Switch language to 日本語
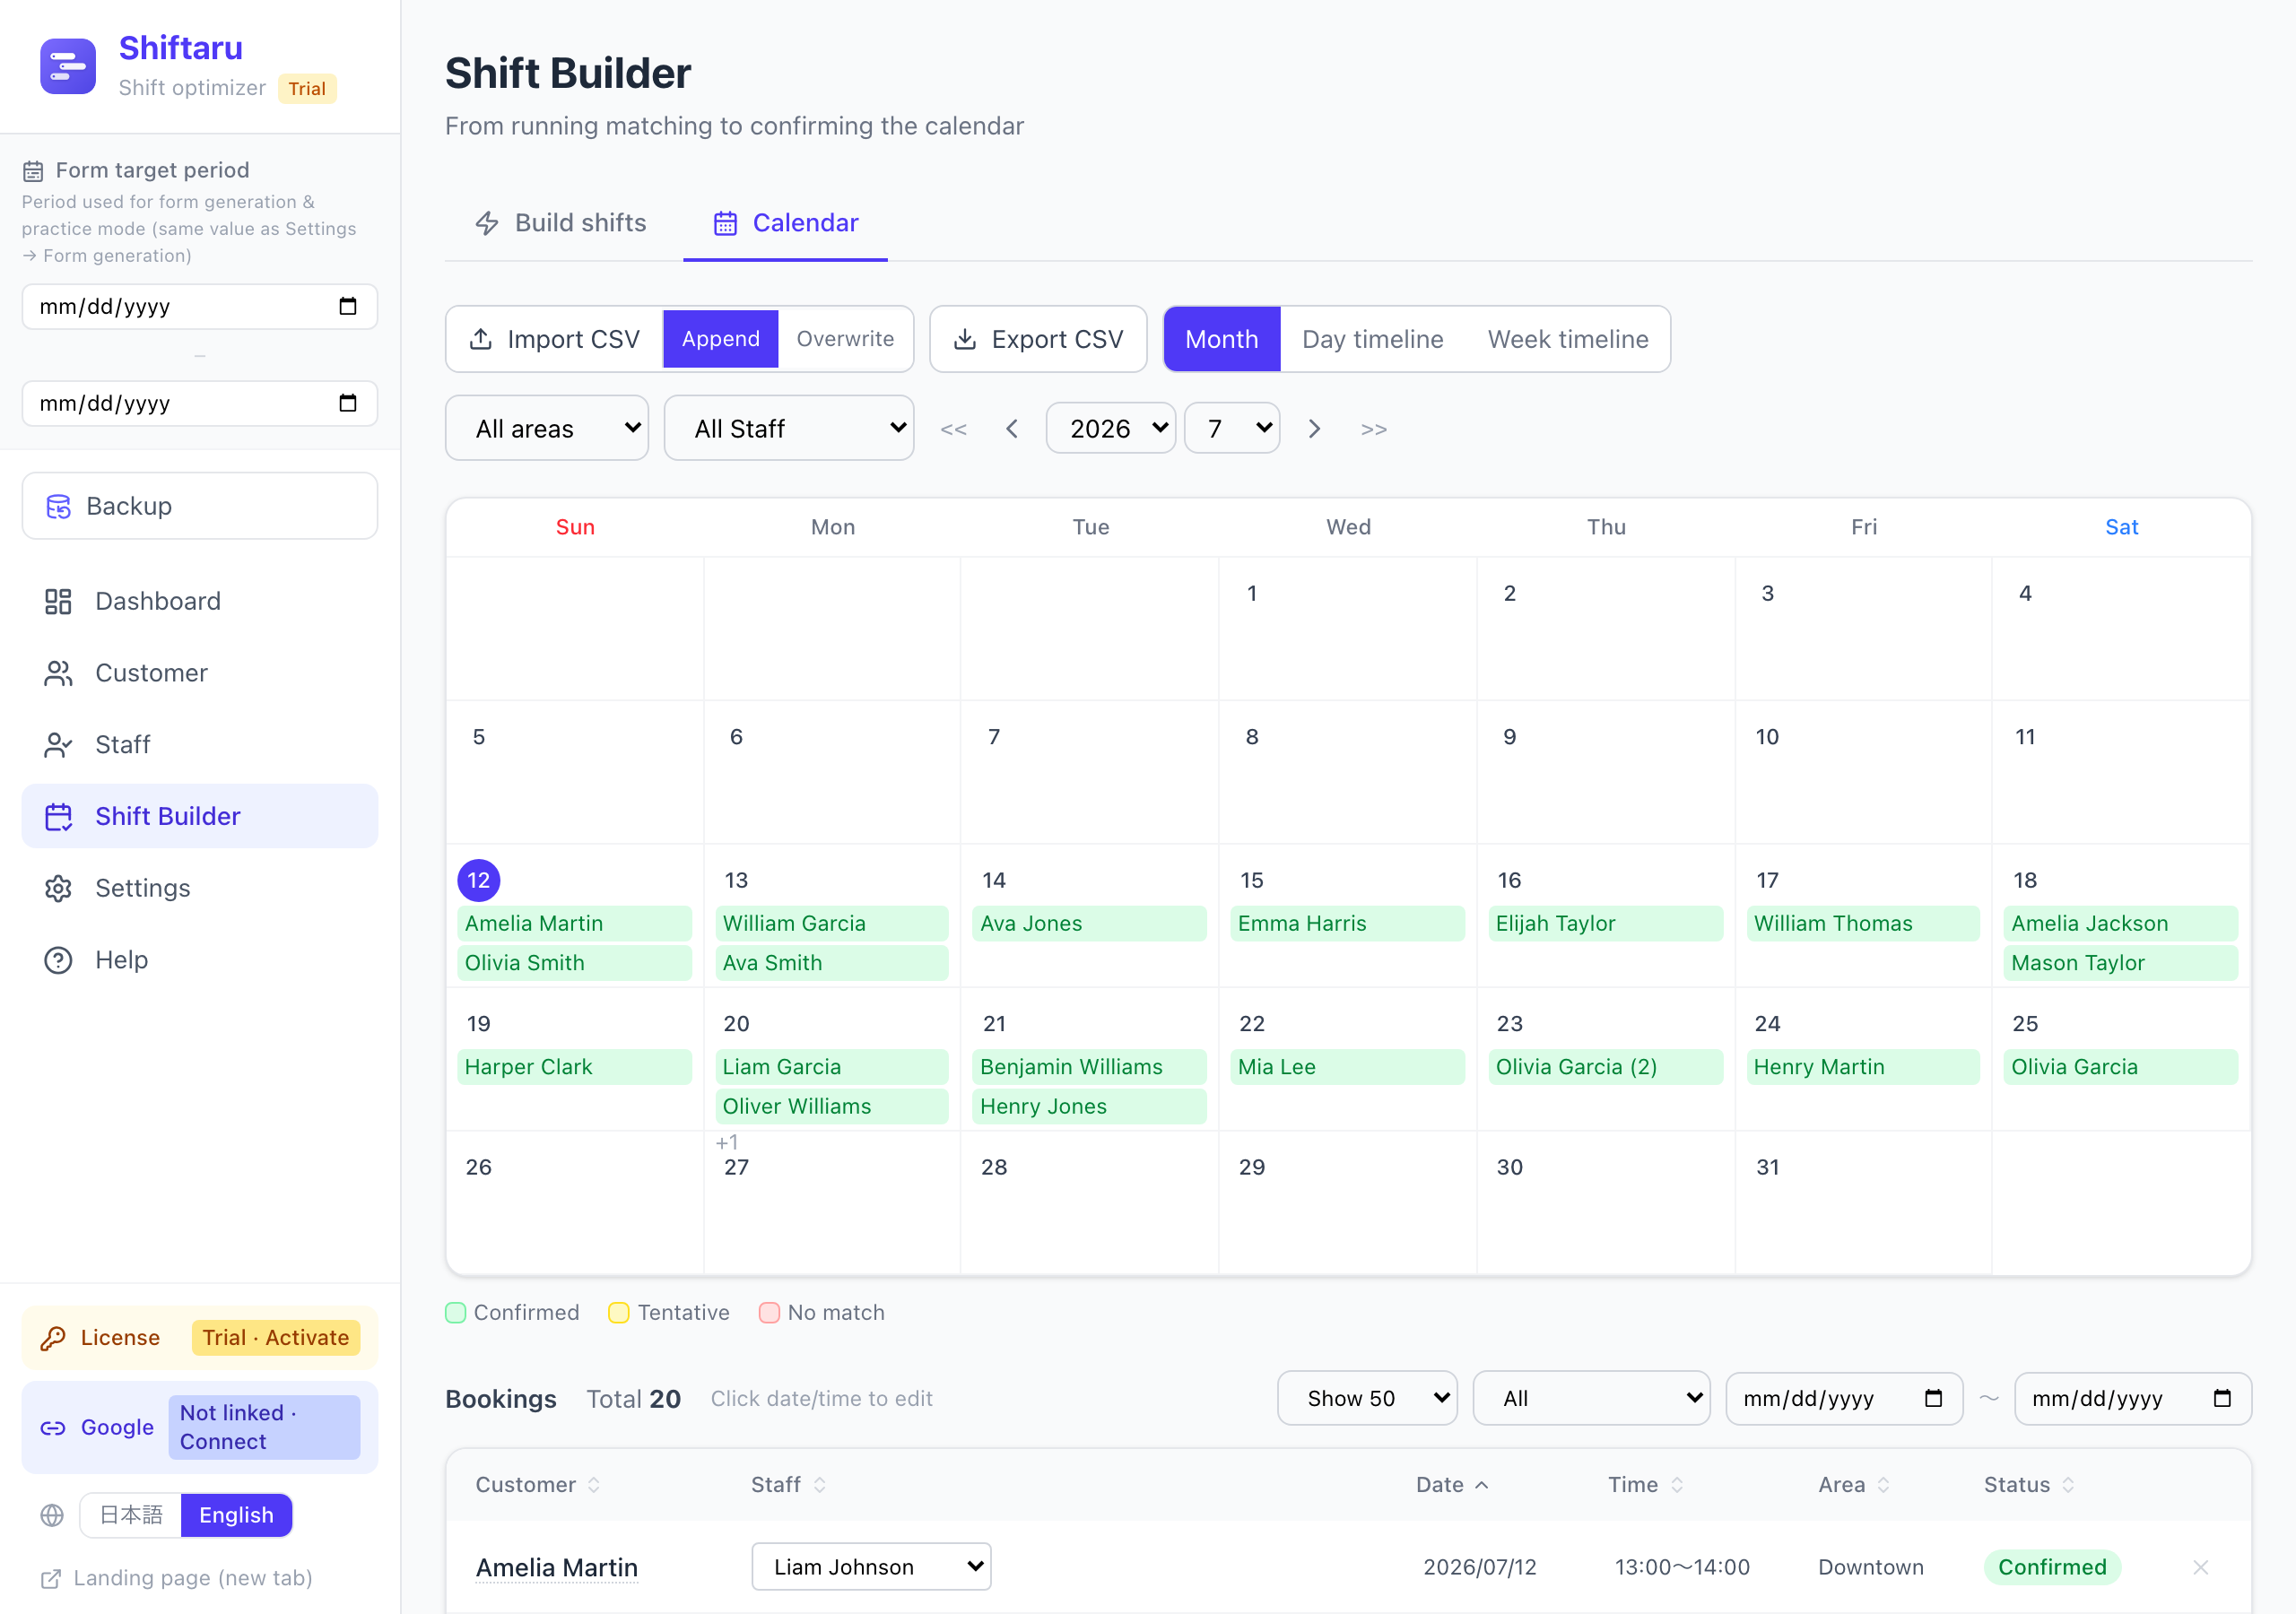The image size is (2296, 1614). (x=131, y=1515)
